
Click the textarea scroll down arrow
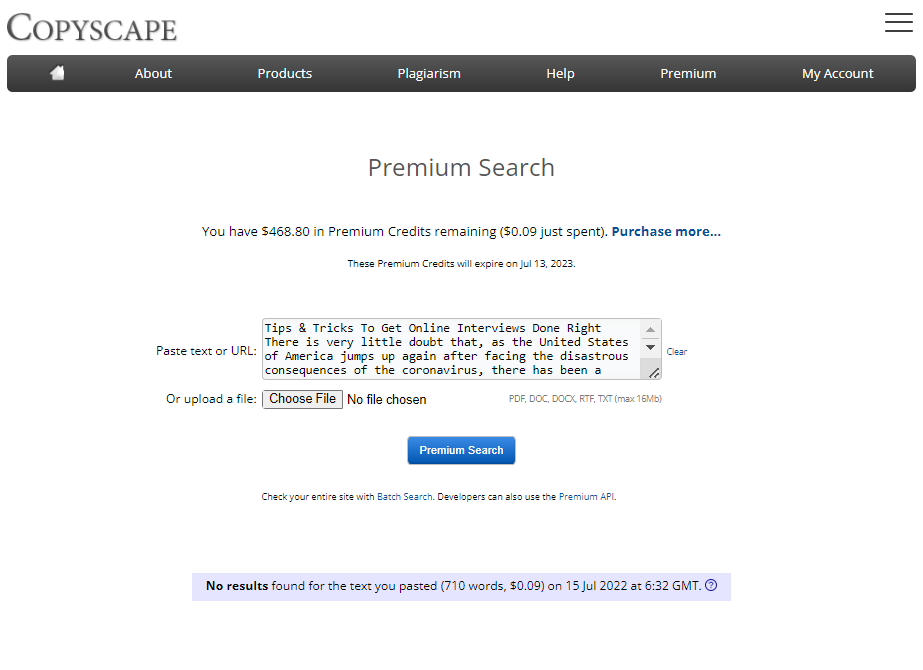(x=650, y=347)
